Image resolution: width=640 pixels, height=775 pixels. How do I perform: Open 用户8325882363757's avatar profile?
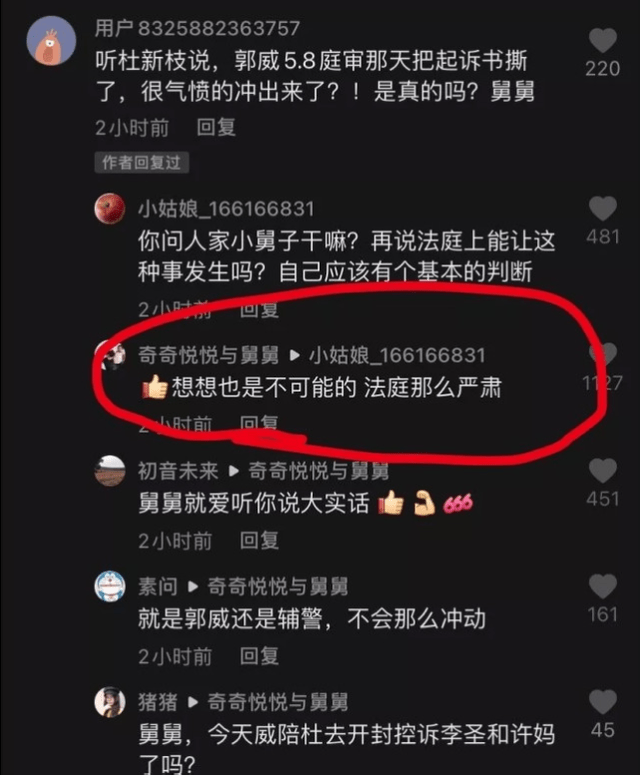[51, 41]
